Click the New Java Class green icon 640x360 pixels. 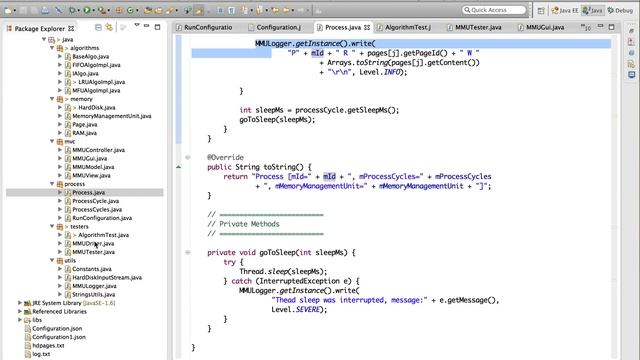tap(130, 10)
